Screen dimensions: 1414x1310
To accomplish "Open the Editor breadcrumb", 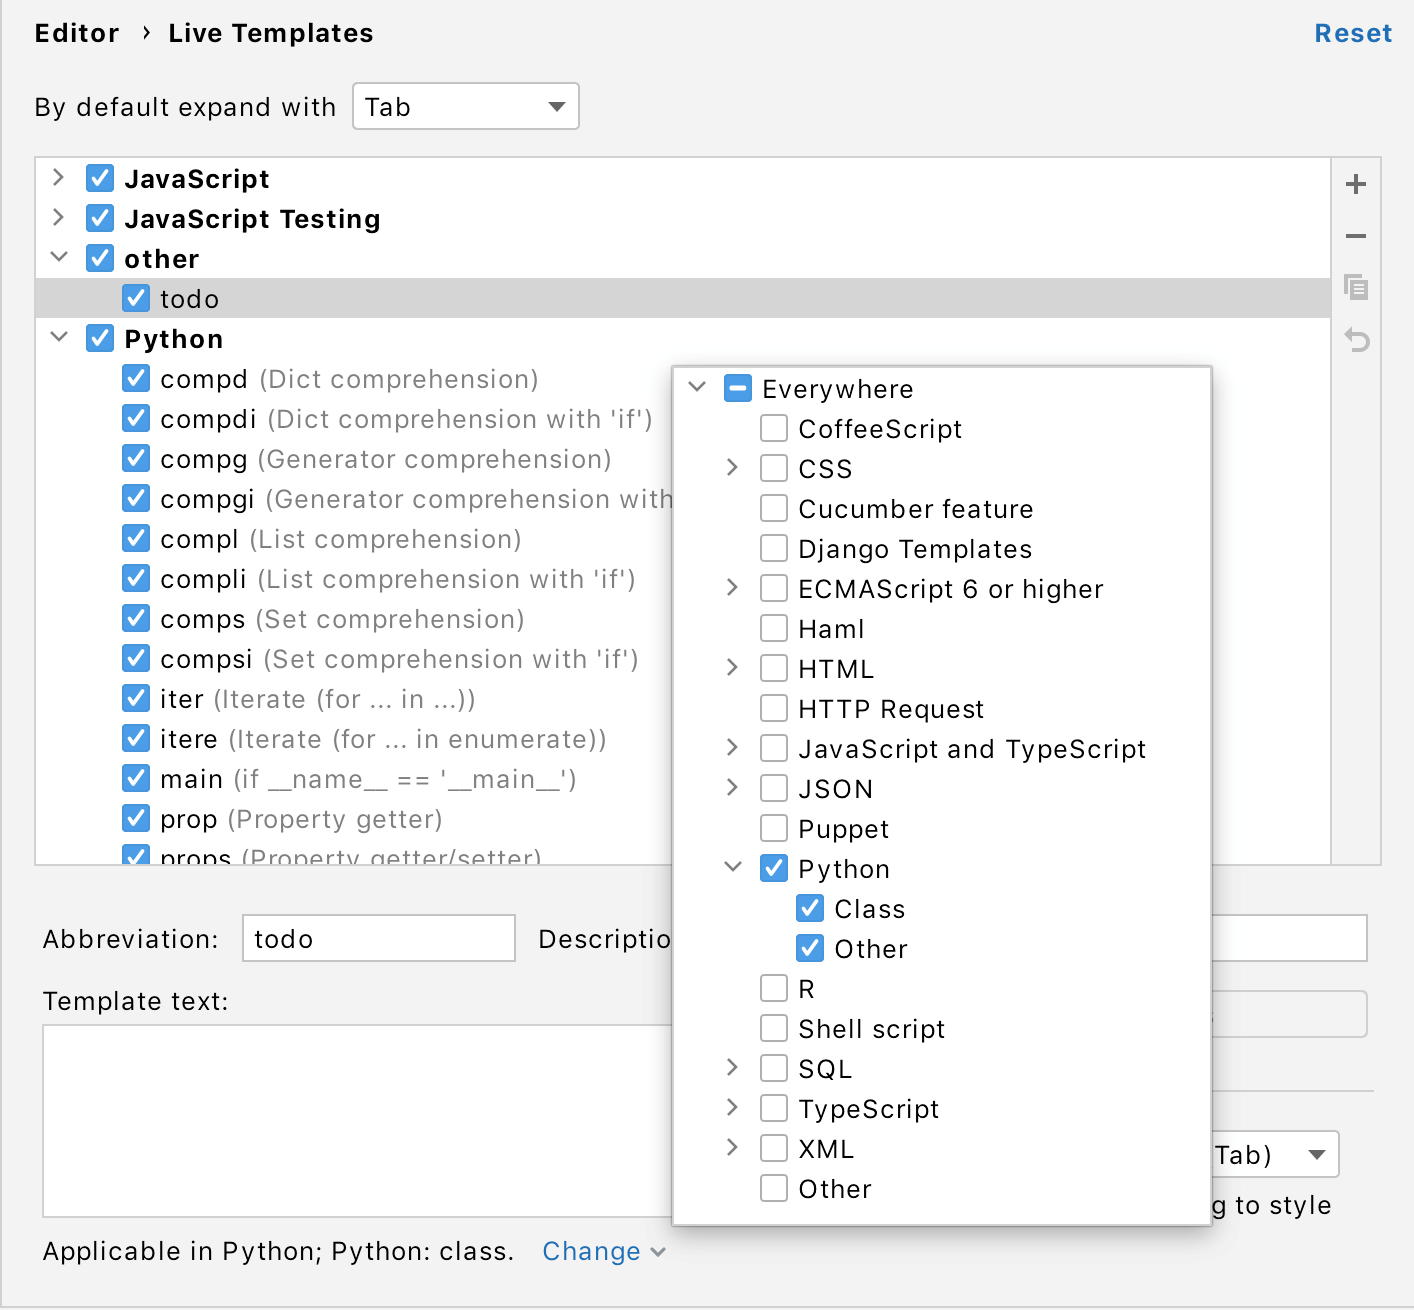I will [x=76, y=32].
